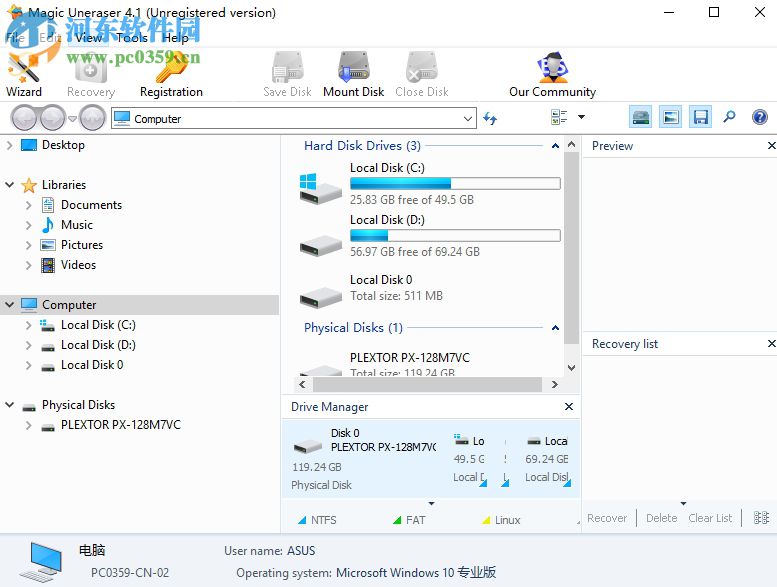
Task: Go back with the navigation arrow
Action: click(x=23, y=118)
